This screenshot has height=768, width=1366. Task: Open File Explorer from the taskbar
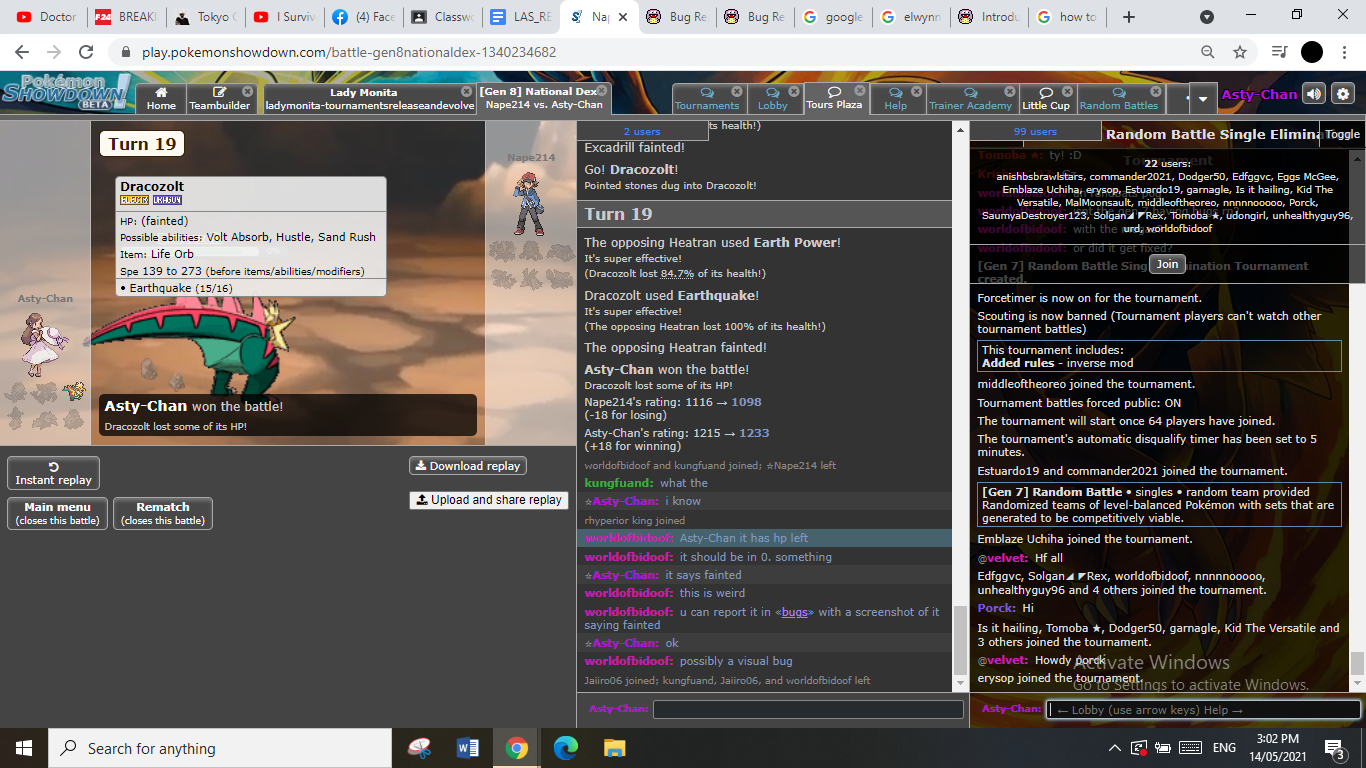coord(615,748)
